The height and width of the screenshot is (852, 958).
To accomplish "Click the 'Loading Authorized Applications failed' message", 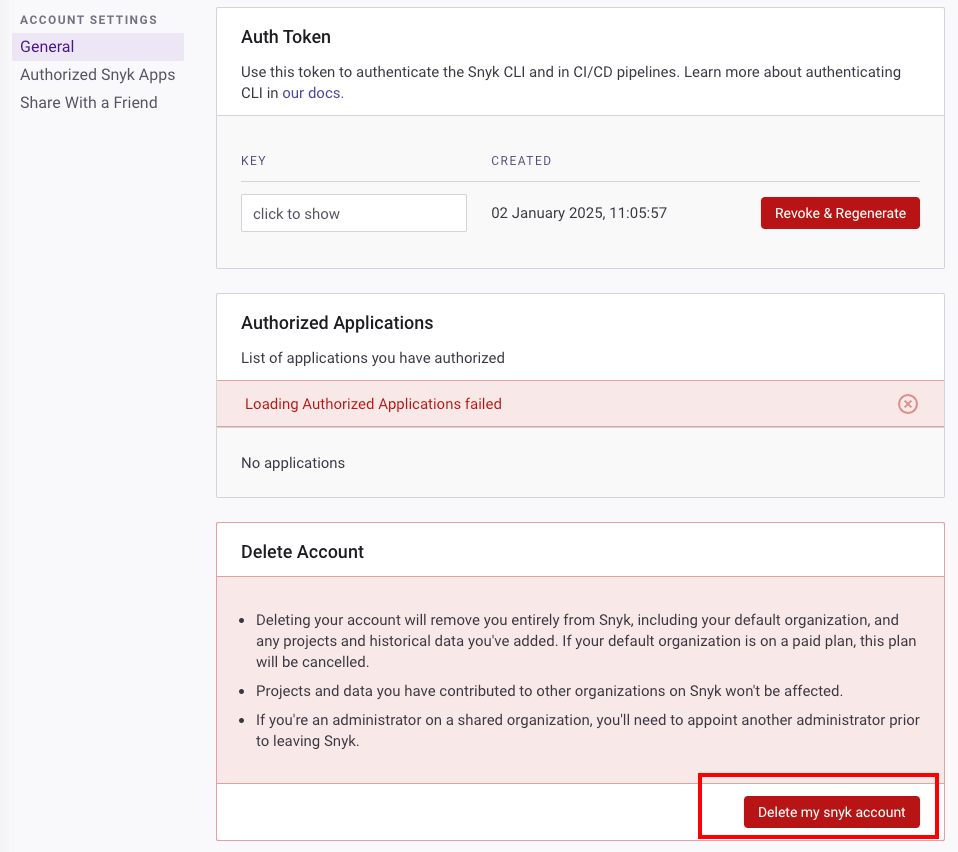I will click(373, 404).
